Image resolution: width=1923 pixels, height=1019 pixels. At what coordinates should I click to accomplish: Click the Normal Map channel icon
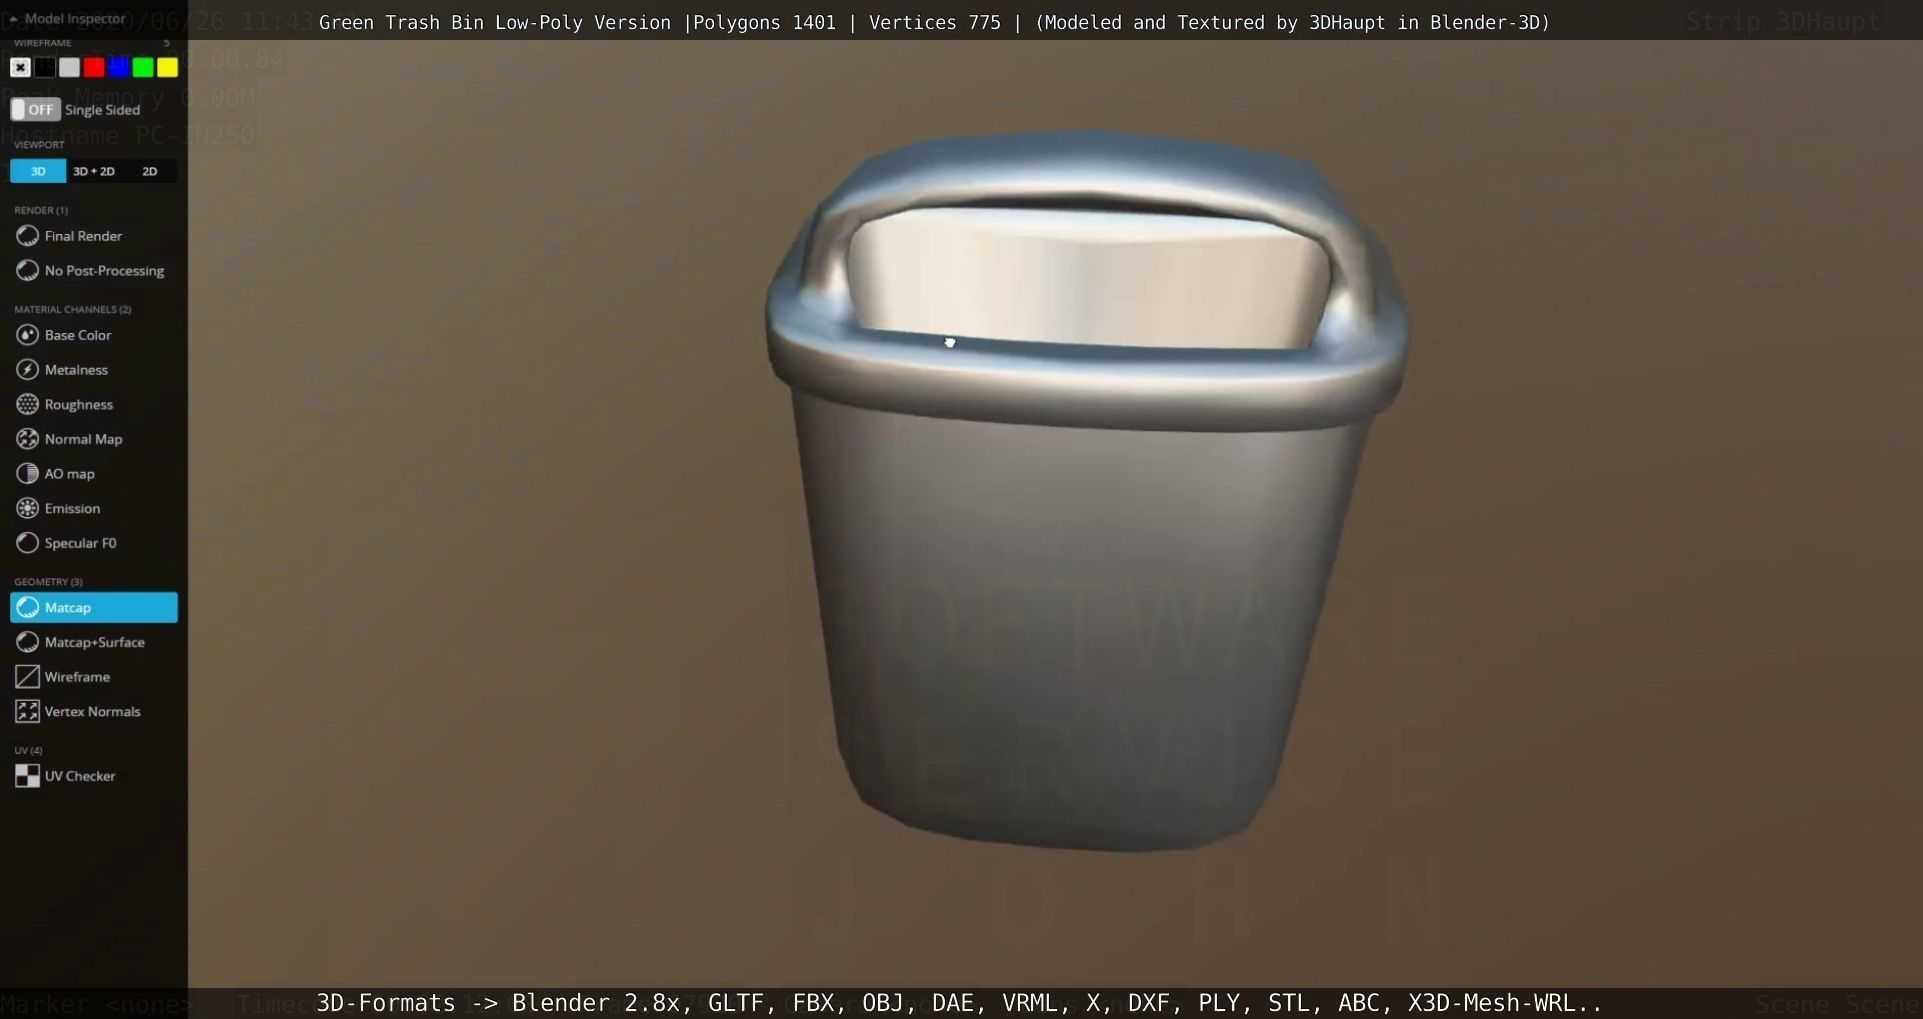(x=28, y=439)
